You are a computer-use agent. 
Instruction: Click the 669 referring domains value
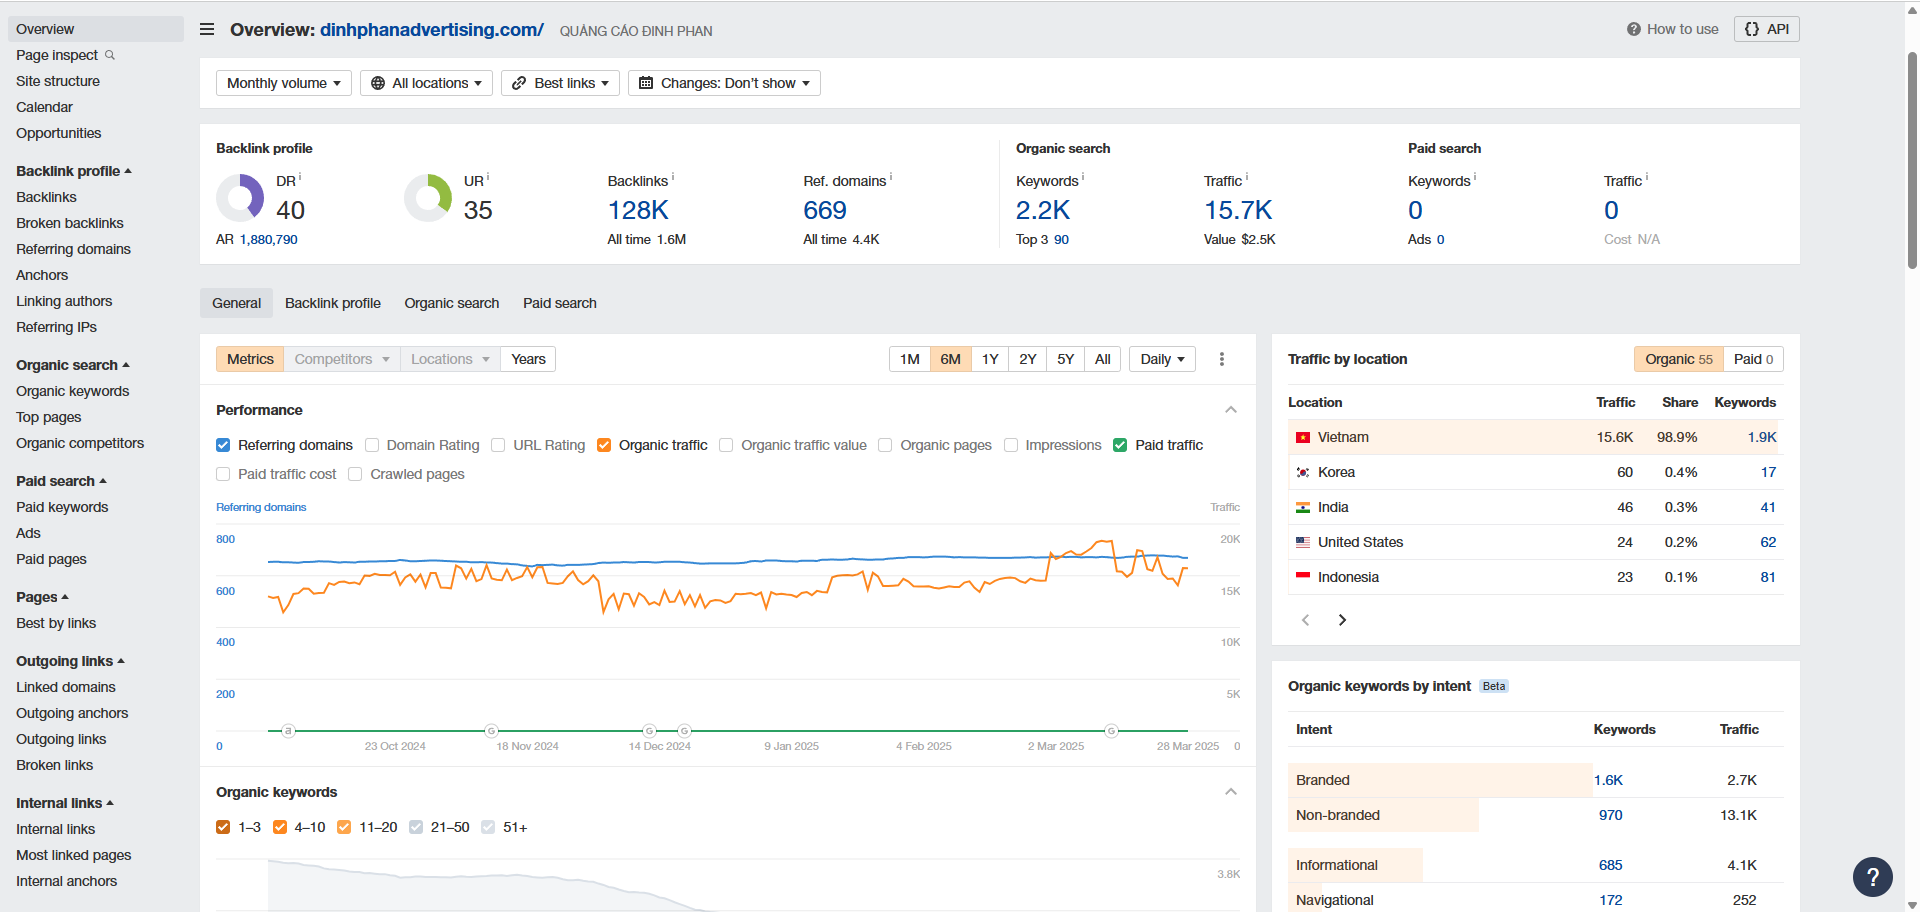coord(825,210)
